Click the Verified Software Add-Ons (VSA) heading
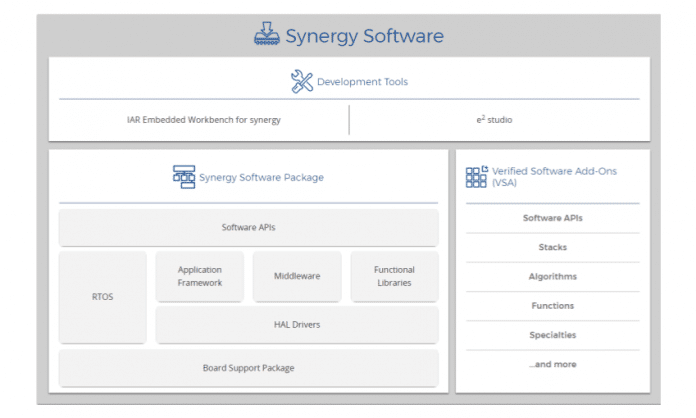The image size is (696, 418). (x=554, y=177)
